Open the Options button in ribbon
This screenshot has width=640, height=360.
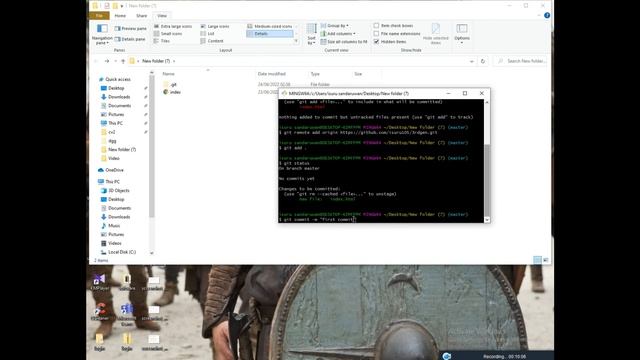(462, 34)
